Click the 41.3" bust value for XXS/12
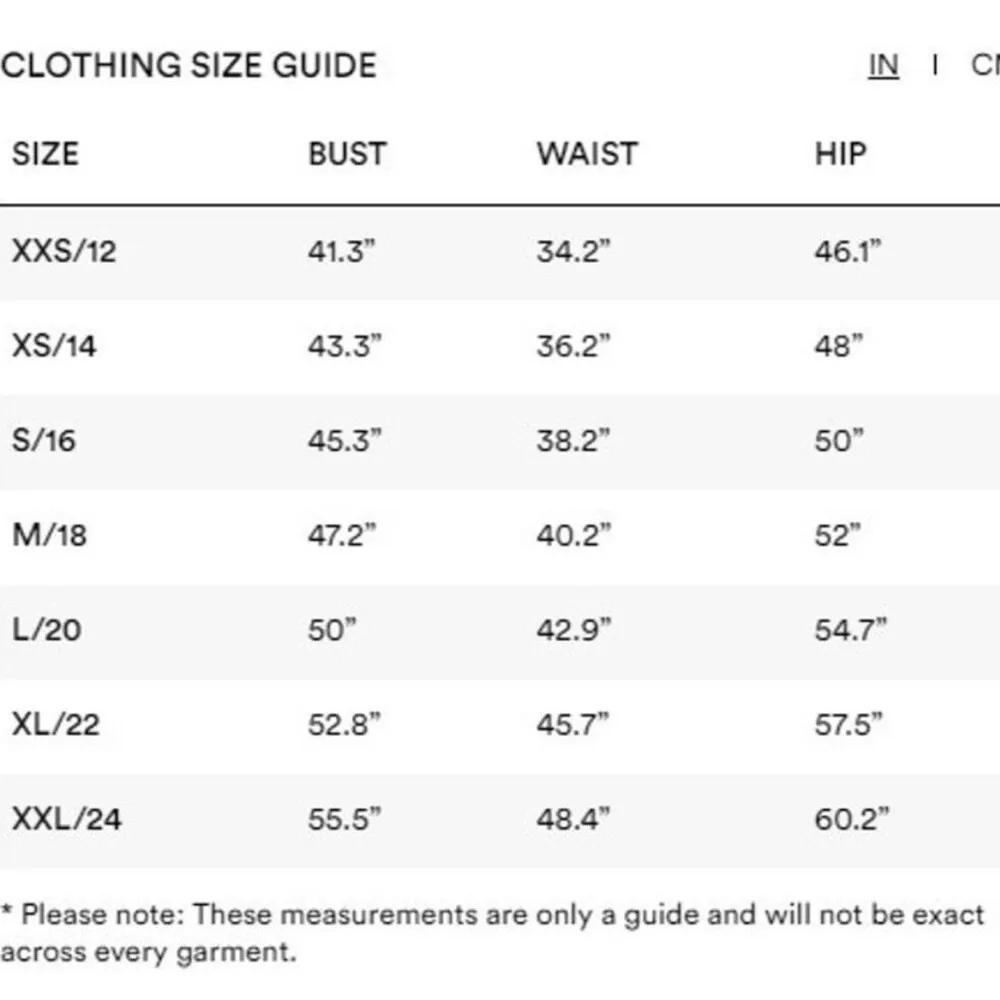The height and width of the screenshot is (1000, 1000). tap(341, 251)
